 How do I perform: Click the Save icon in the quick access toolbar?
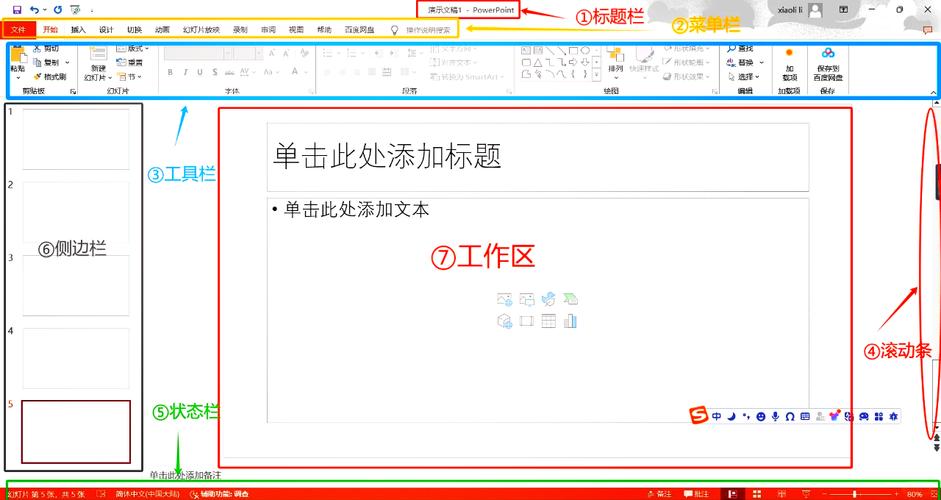(x=17, y=10)
